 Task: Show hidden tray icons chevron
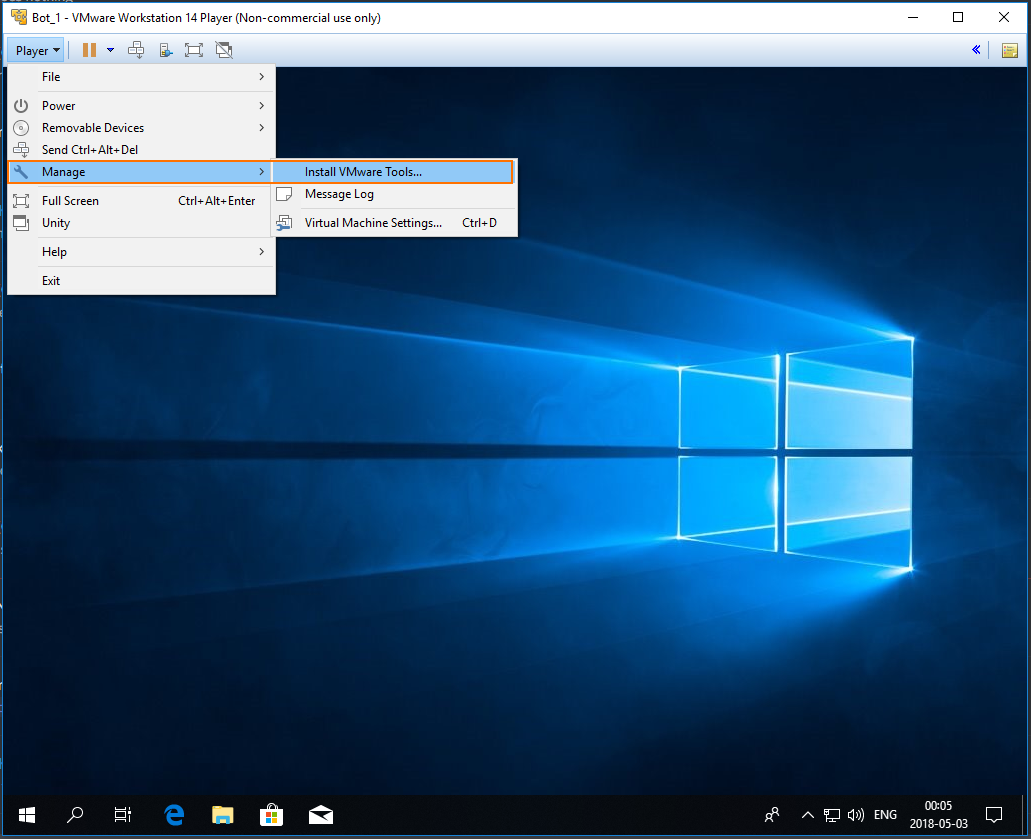(x=807, y=815)
